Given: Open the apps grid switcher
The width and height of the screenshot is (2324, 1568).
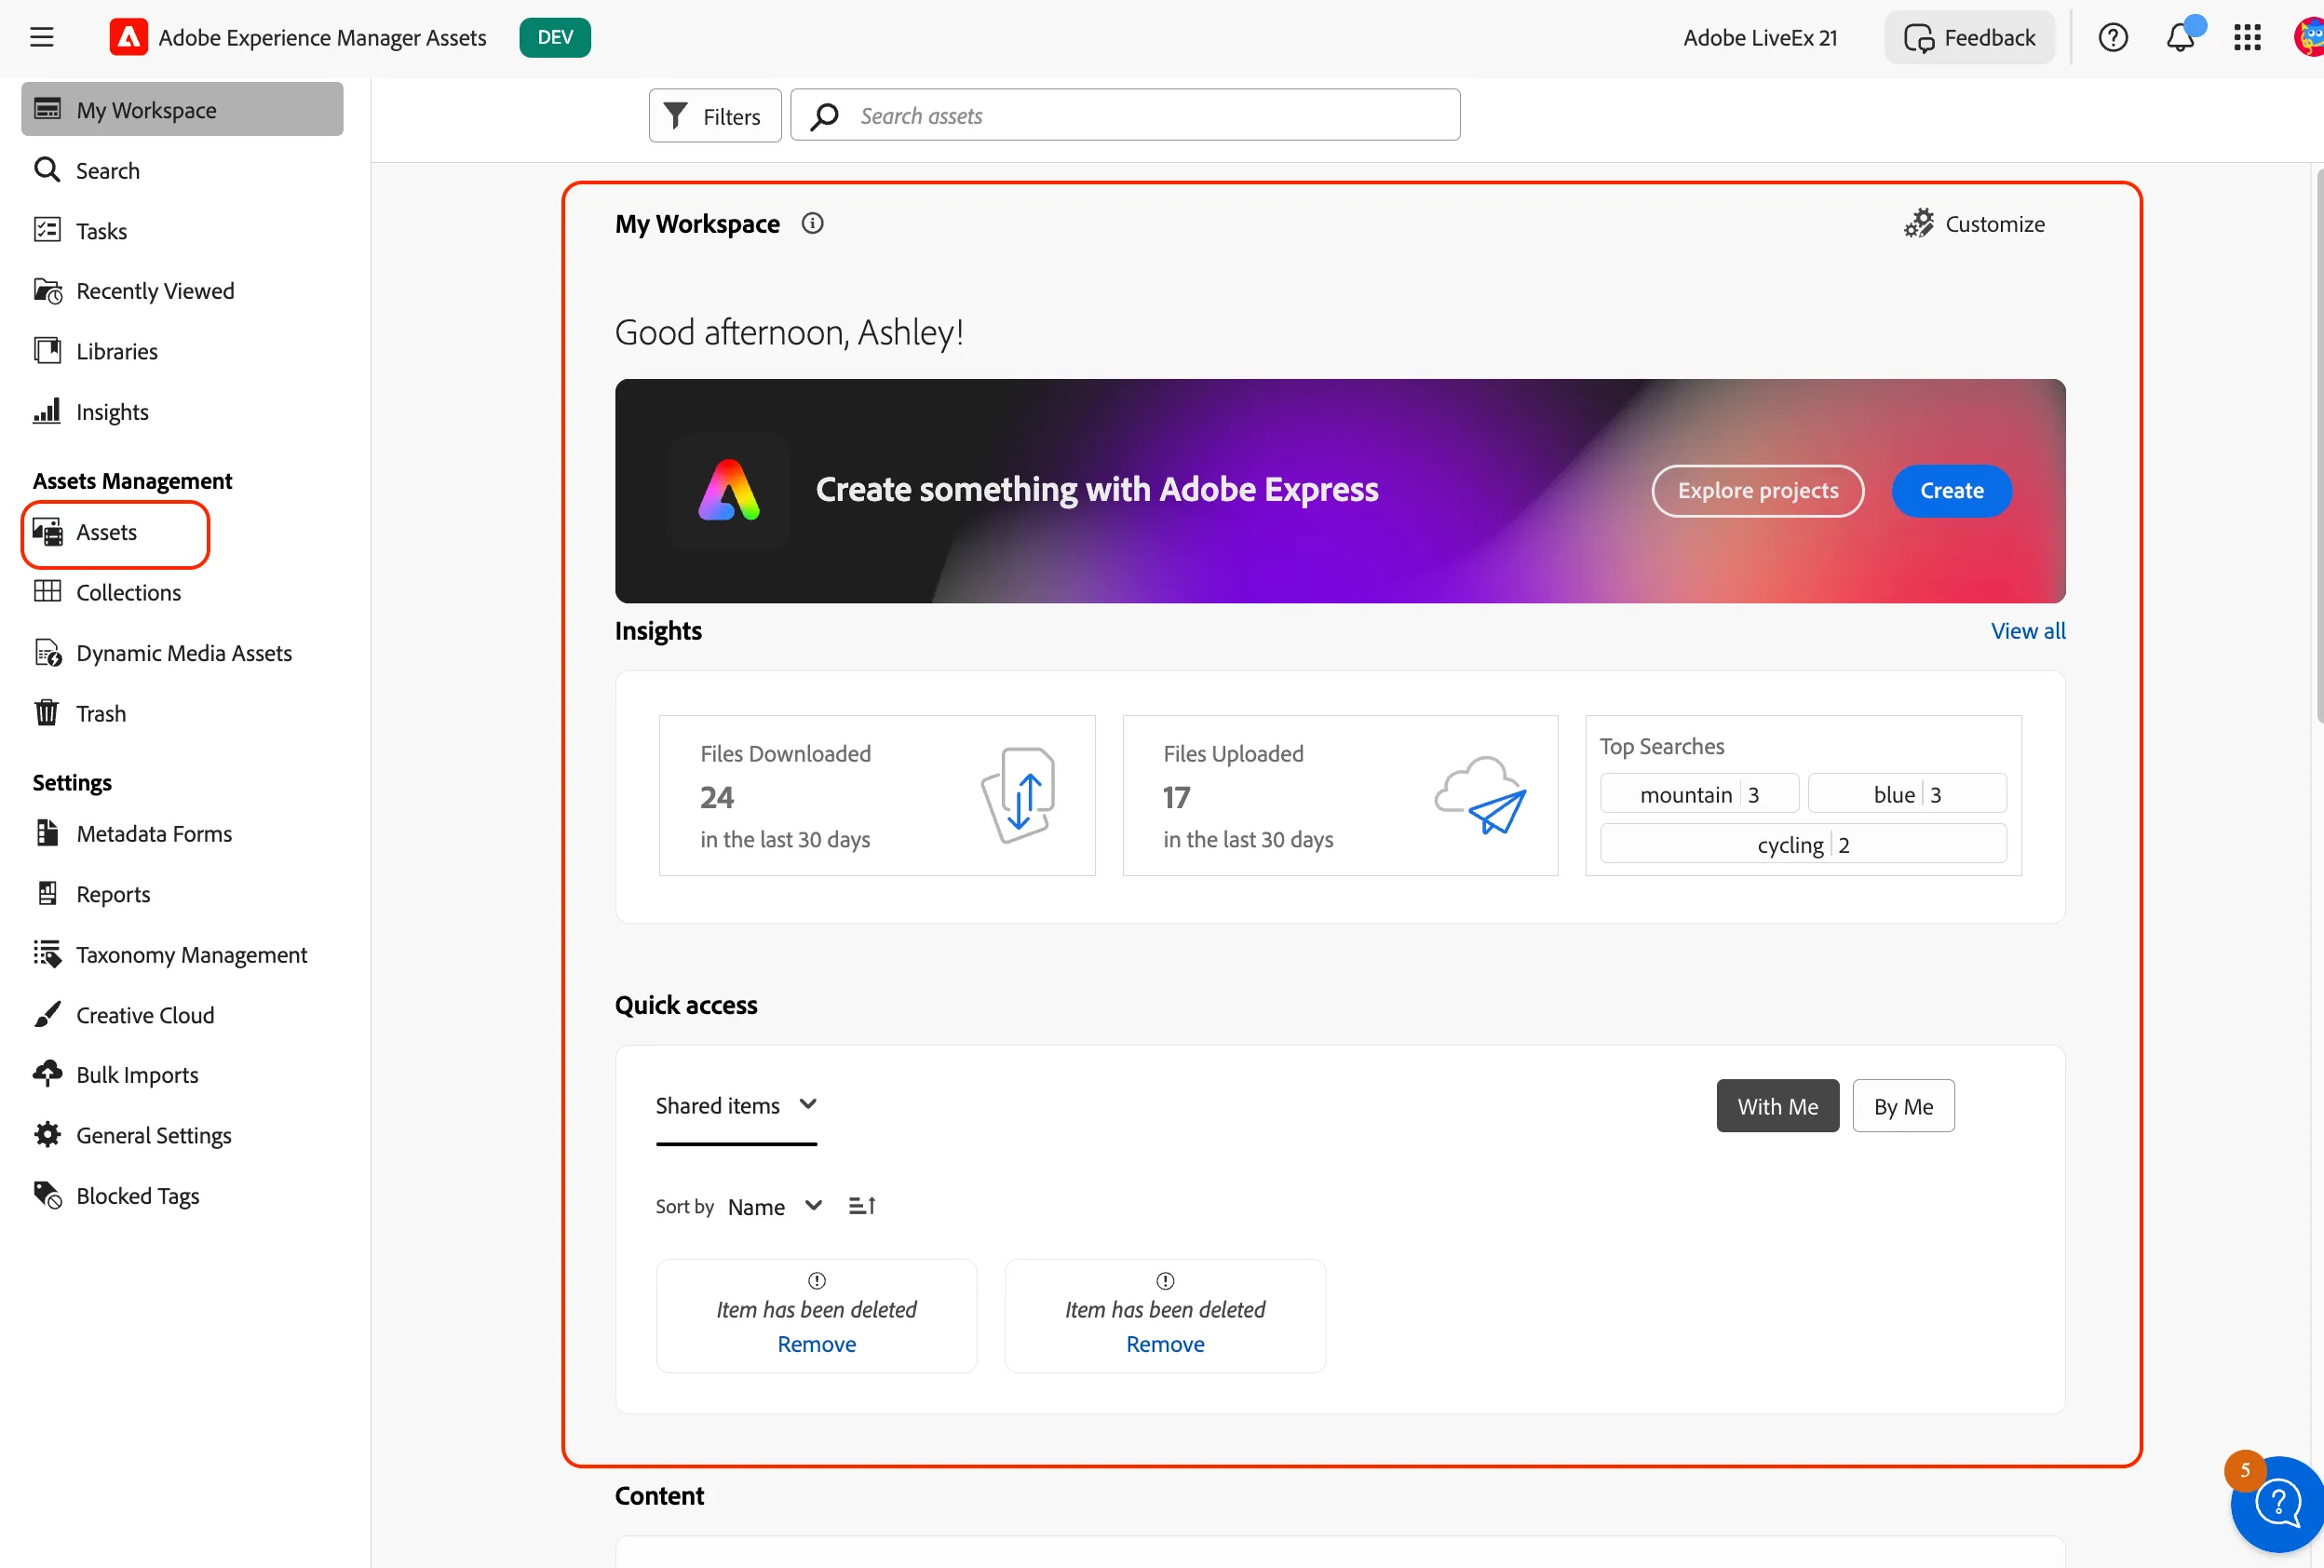Looking at the screenshot, I should click(x=2247, y=38).
